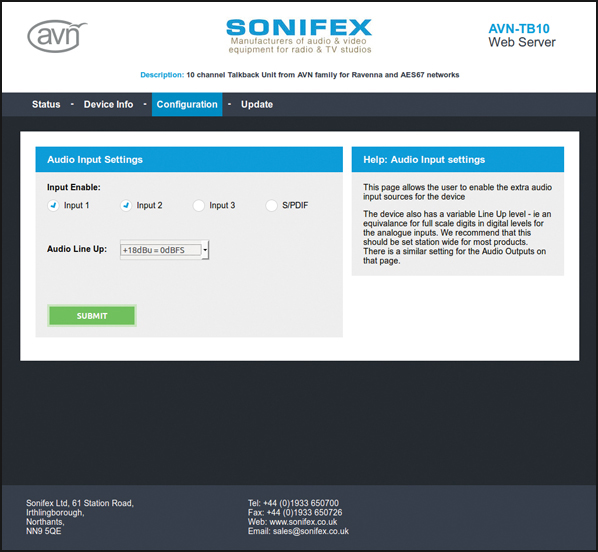
Task: Click the AVN logo icon
Action: [57, 36]
